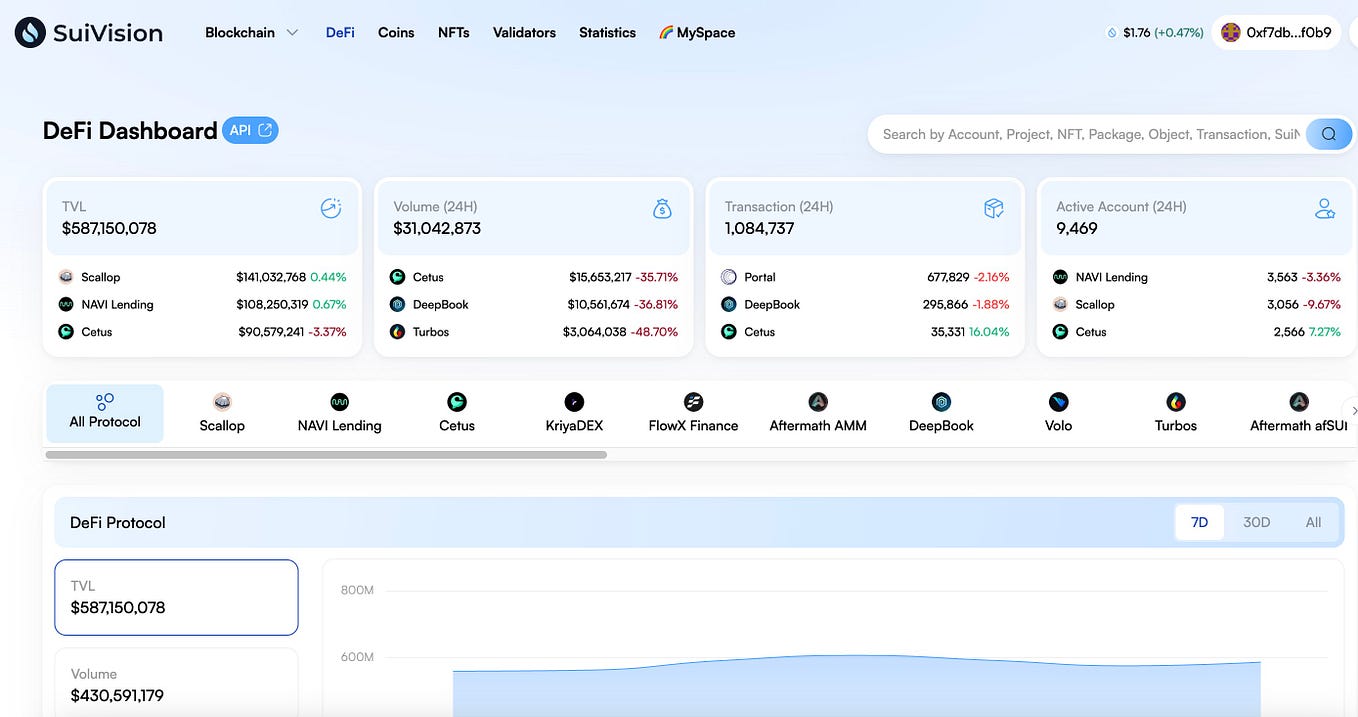Click the search magnifier icon

(1328, 133)
